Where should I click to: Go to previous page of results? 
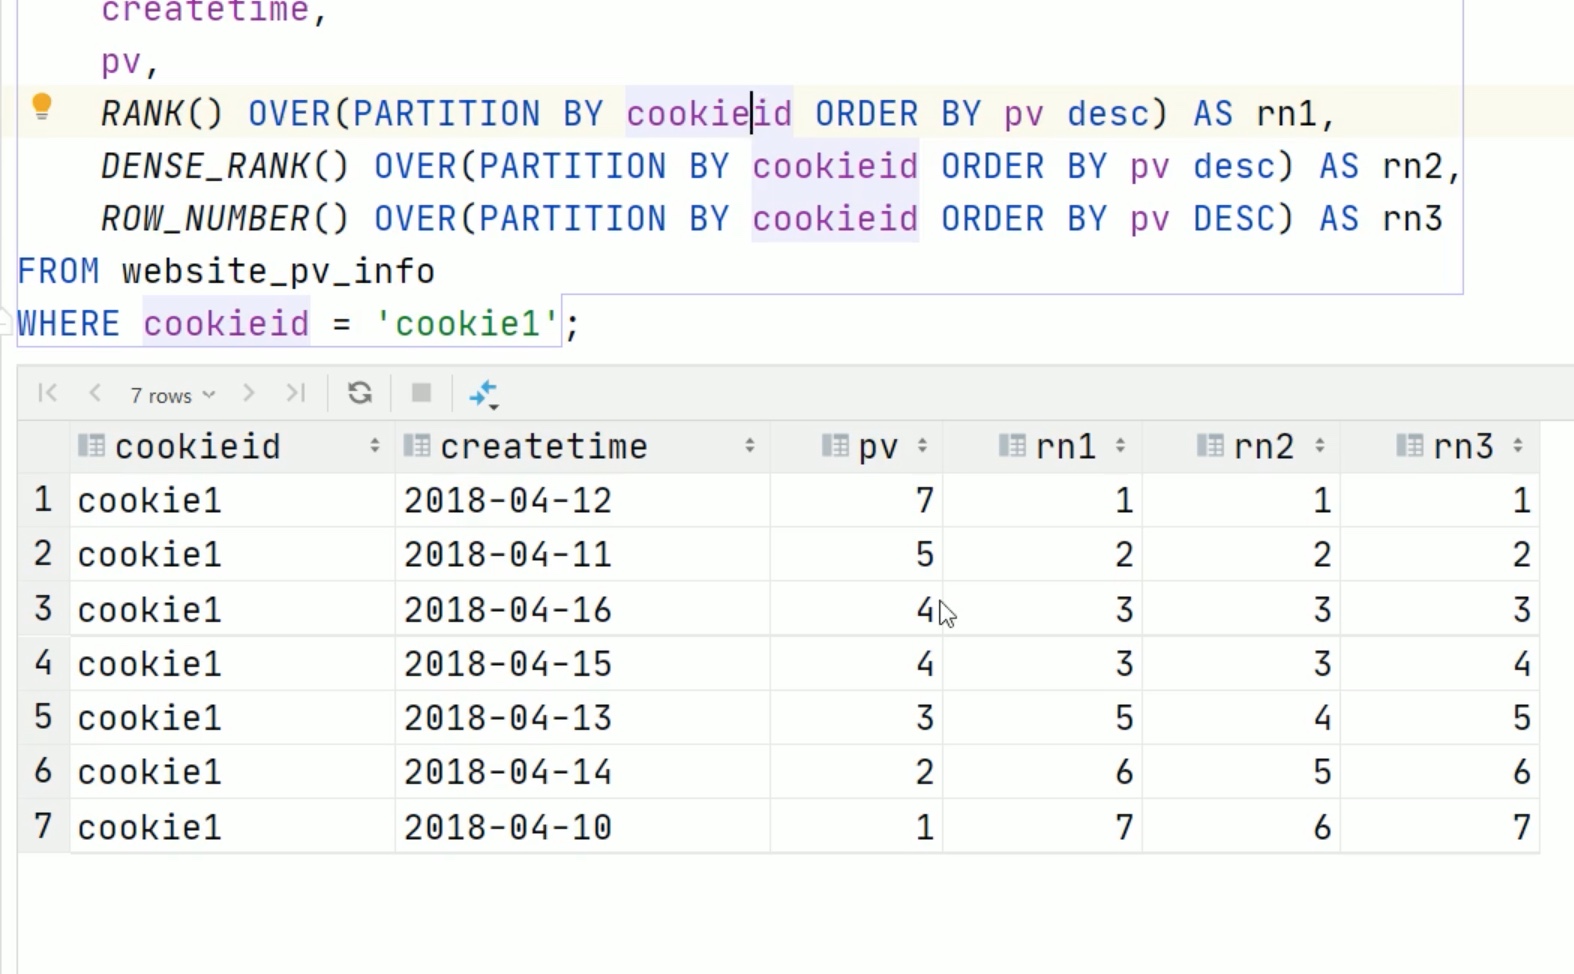click(95, 393)
